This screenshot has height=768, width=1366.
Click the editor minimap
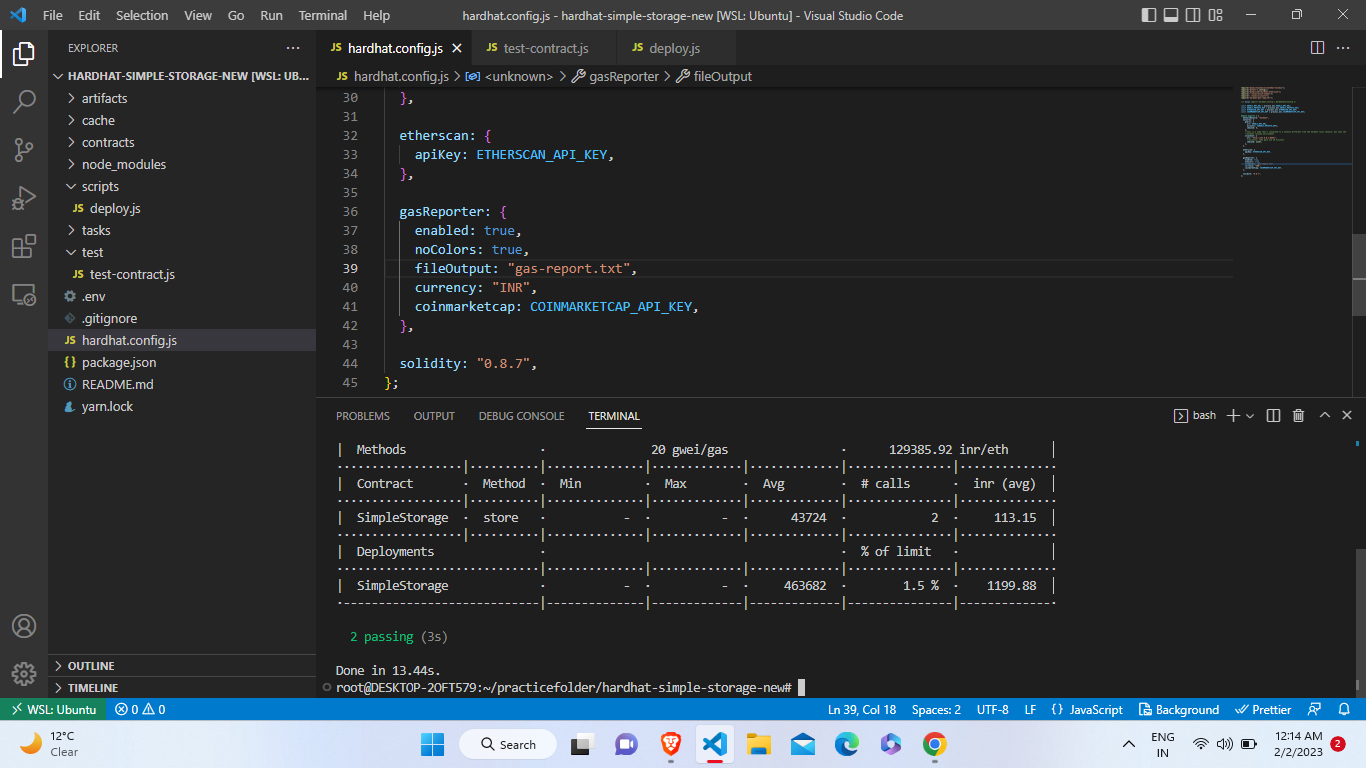(1294, 132)
